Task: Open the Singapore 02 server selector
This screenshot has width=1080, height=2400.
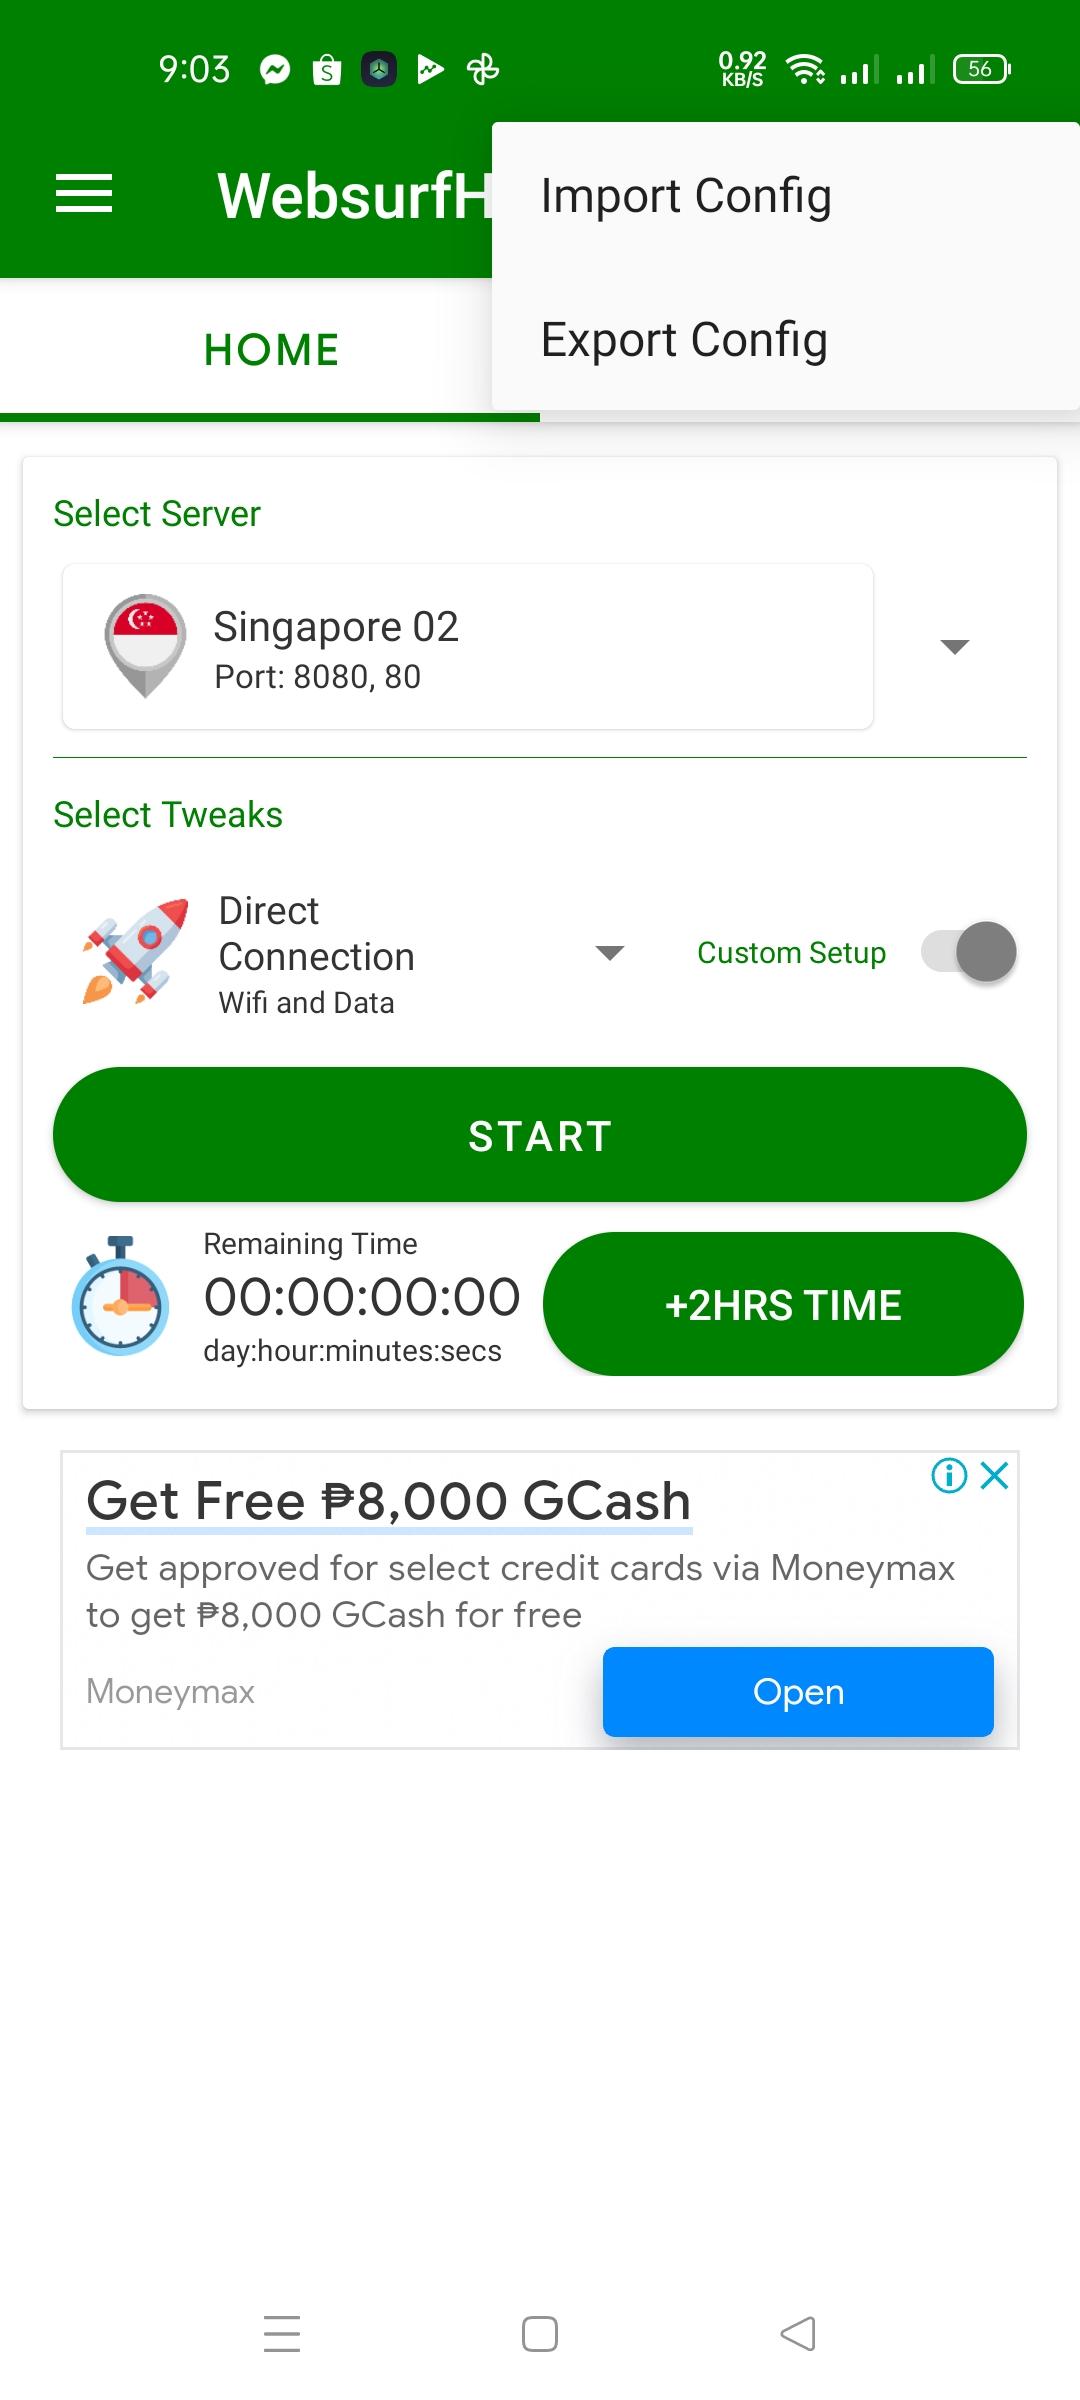Action: coord(468,647)
